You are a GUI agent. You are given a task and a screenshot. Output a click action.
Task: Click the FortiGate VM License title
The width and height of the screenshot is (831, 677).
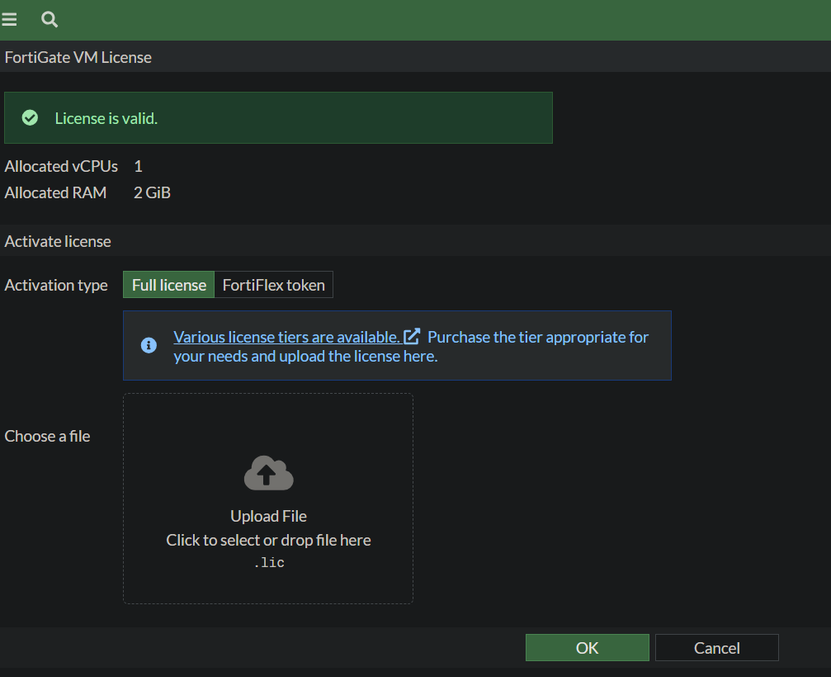pyautogui.click(x=78, y=57)
